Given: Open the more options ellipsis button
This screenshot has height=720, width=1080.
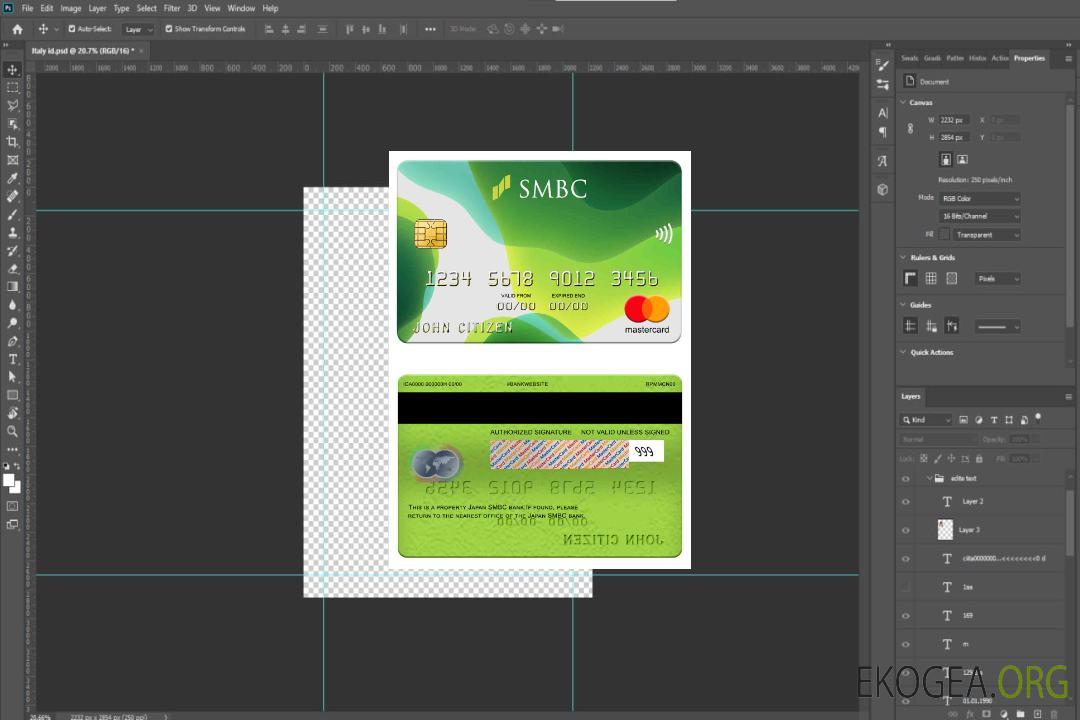Looking at the screenshot, I should pyautogui.click(x=430, y=29).
